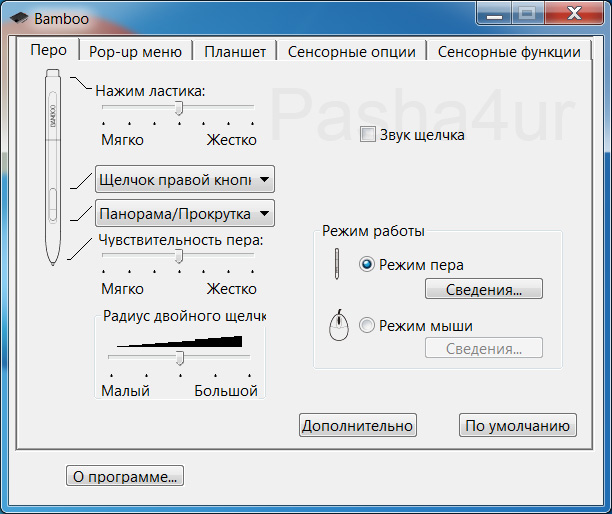Click the mouse icon beside Режим мыши
This screenshot has height=514, width=612.
(339, 325)
